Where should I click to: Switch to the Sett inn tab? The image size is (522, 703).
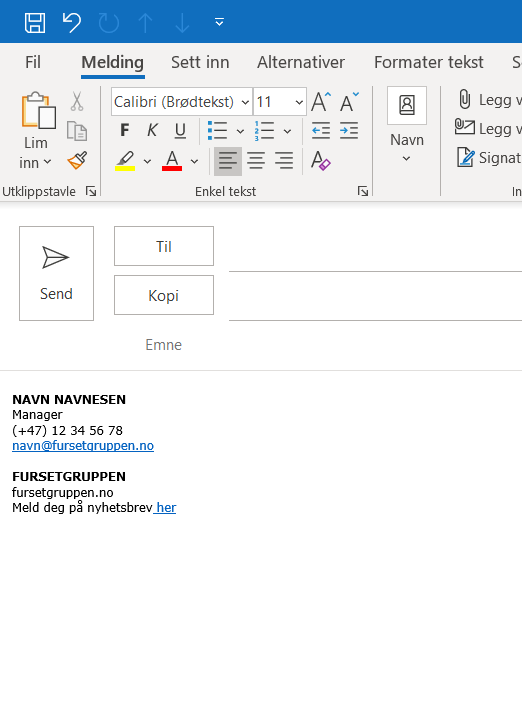[x=200, y=62]
